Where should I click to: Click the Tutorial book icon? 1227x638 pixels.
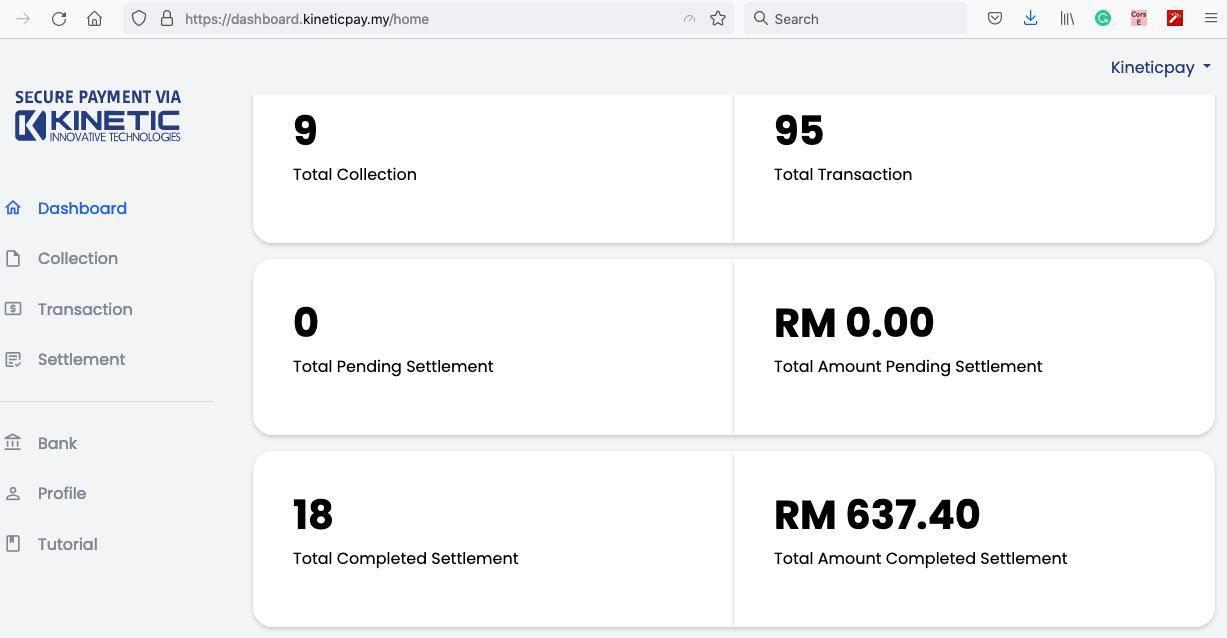tap(13, 544)
